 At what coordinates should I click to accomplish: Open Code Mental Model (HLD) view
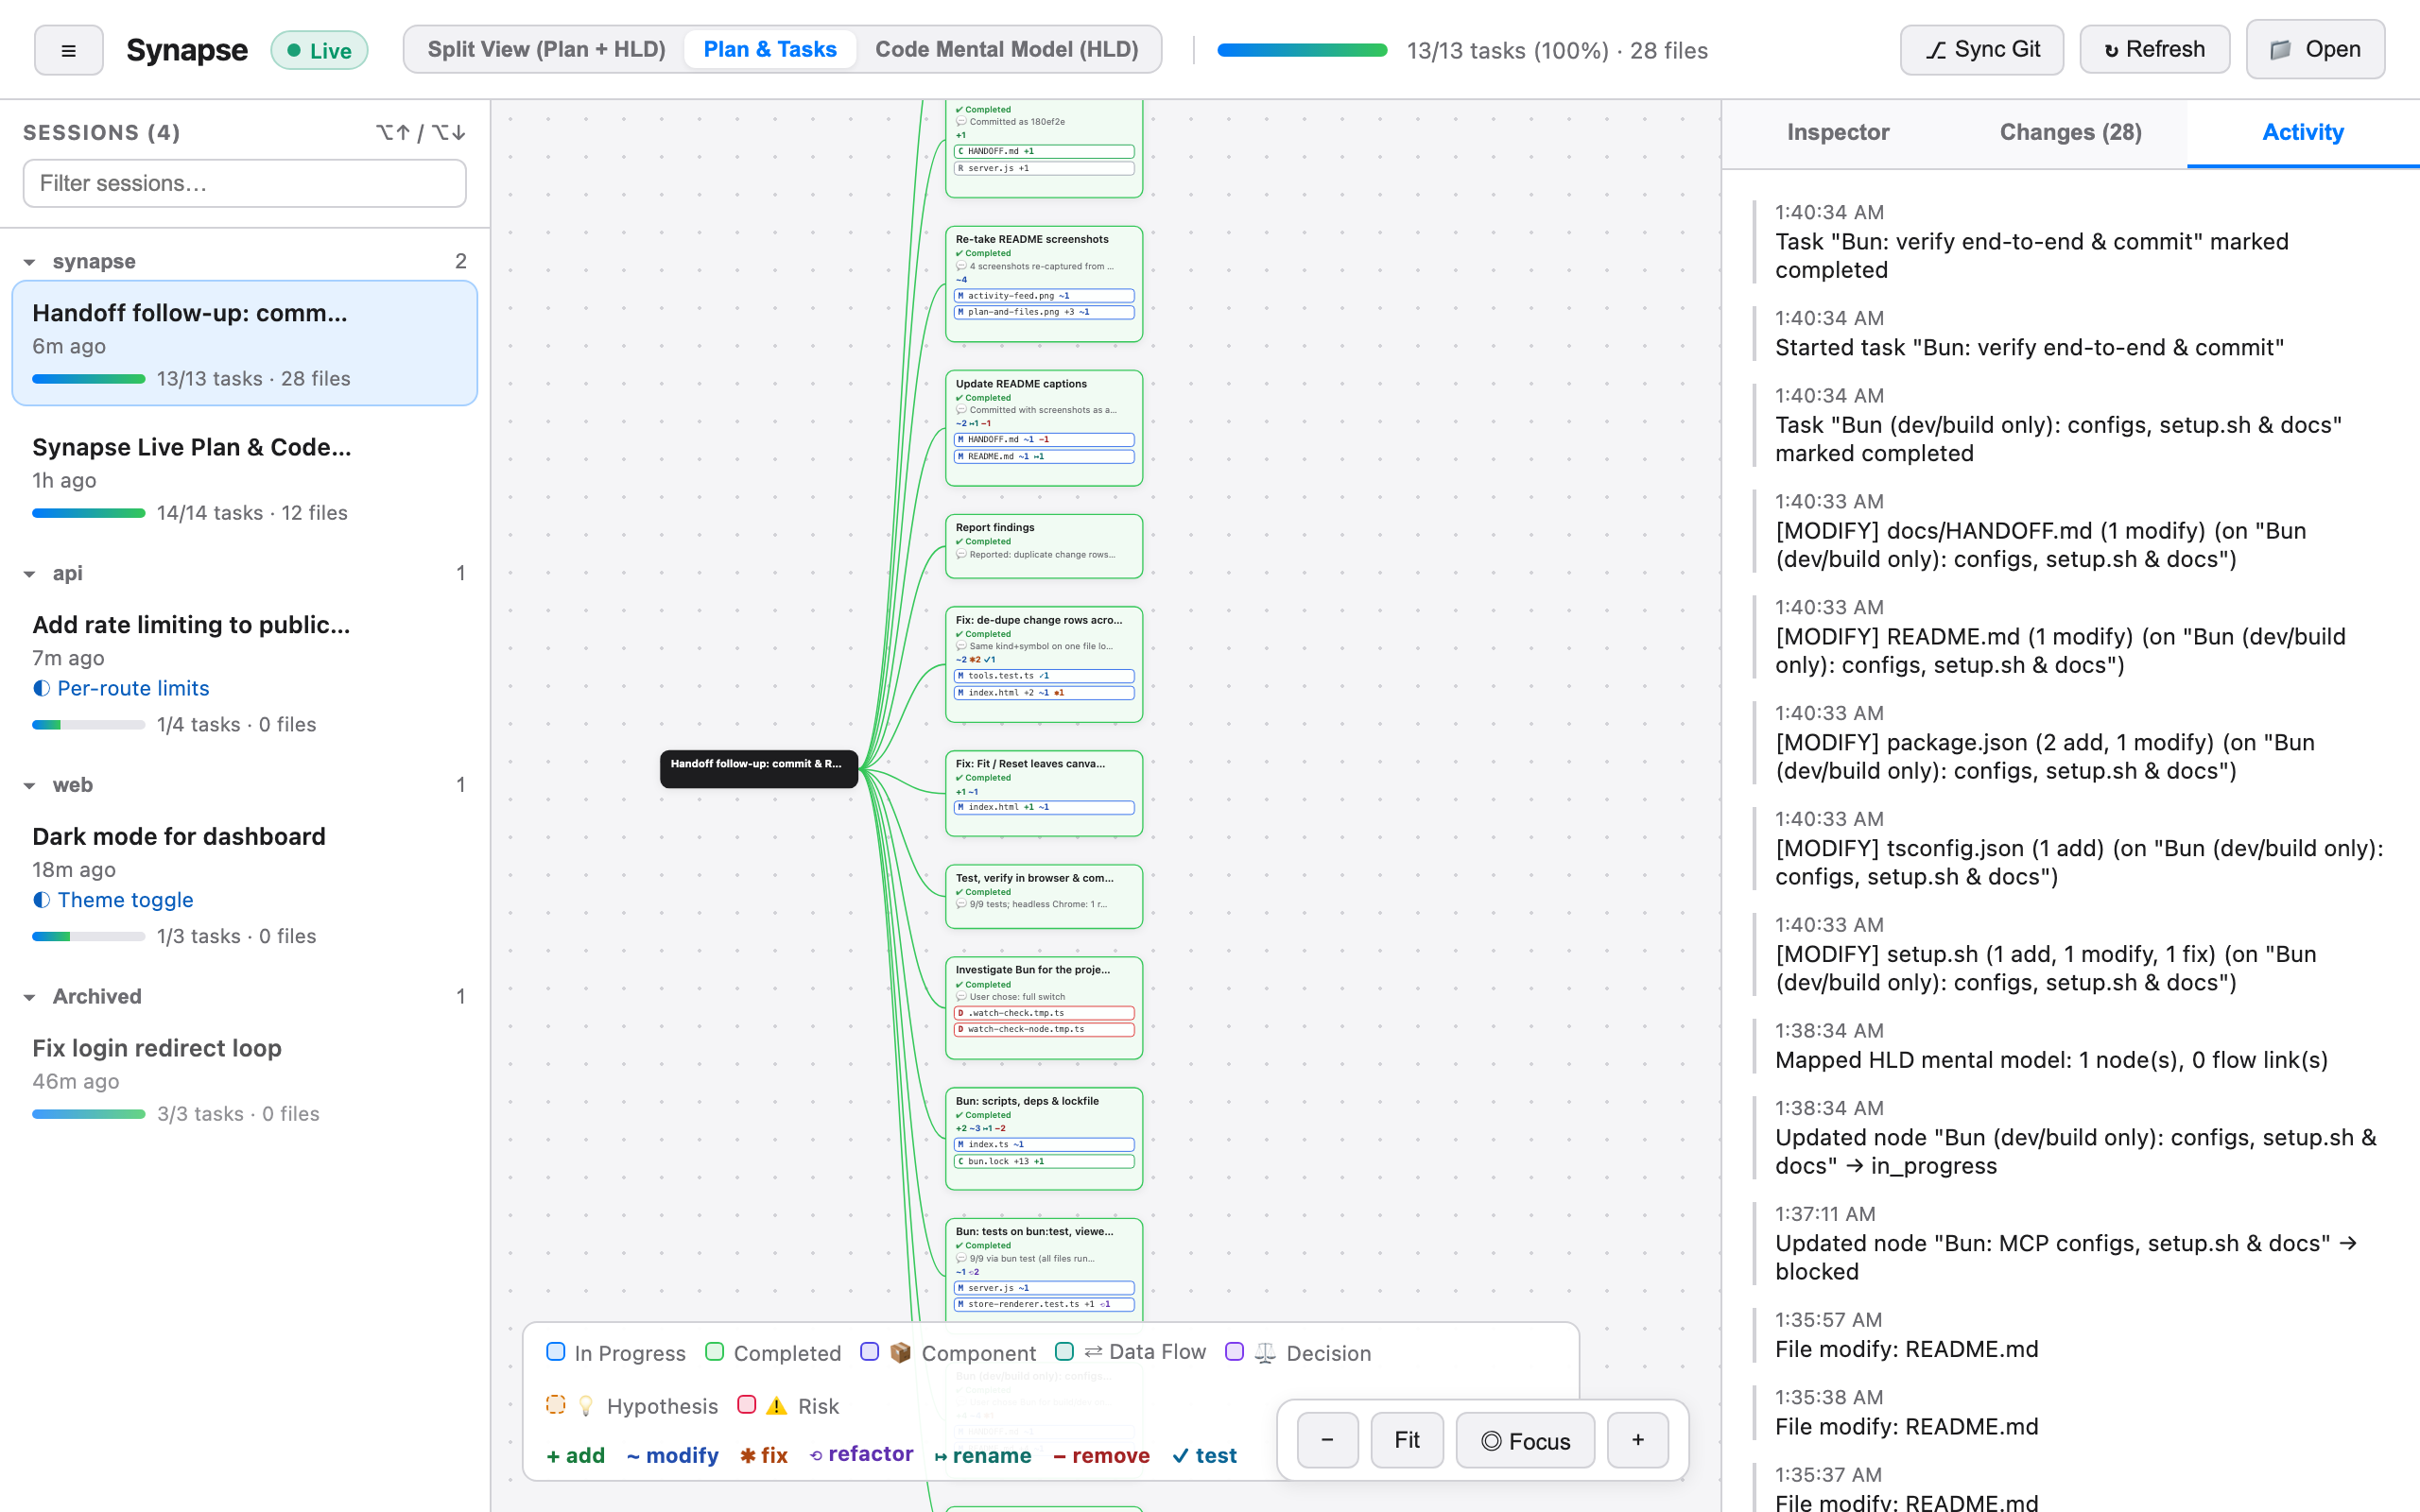click(1007, 49)
